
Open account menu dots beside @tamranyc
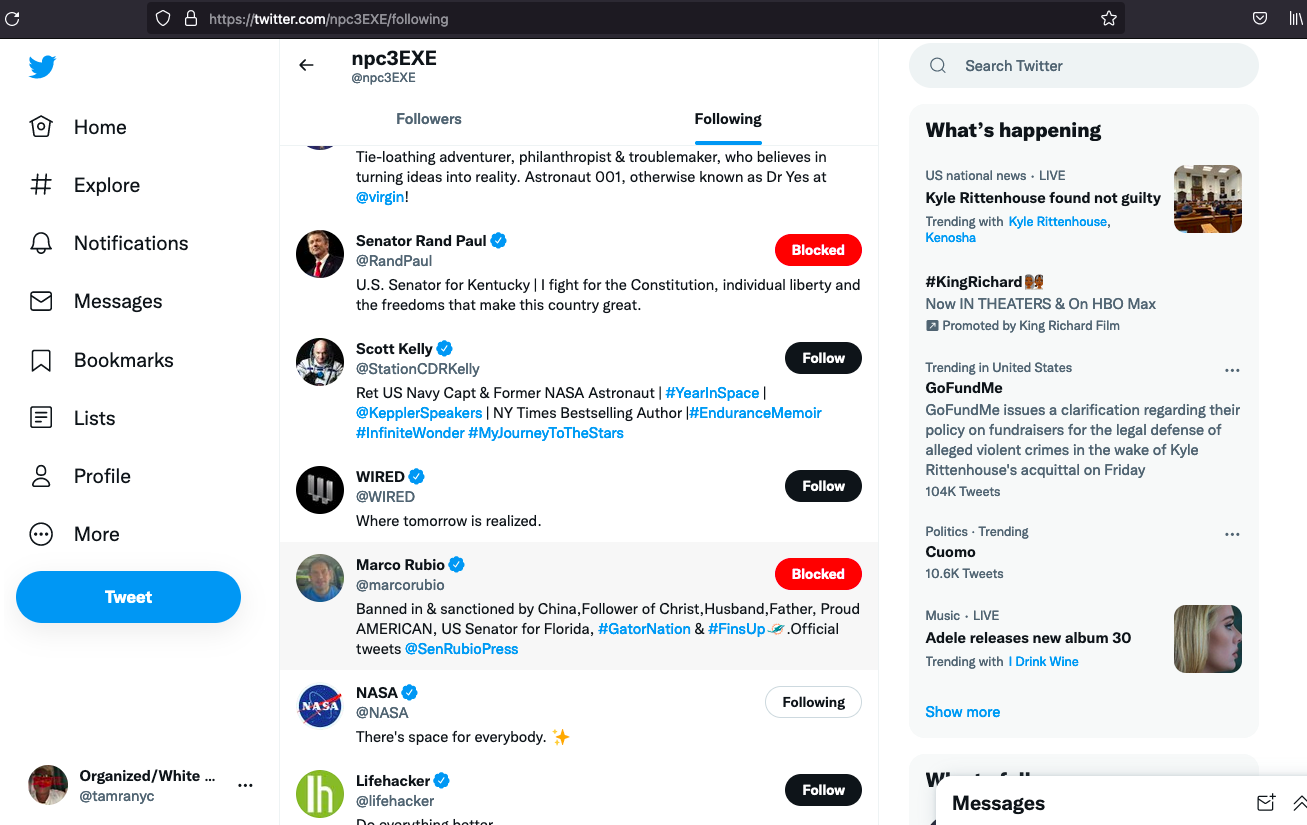pyautogui.click(x=245, y=786)
